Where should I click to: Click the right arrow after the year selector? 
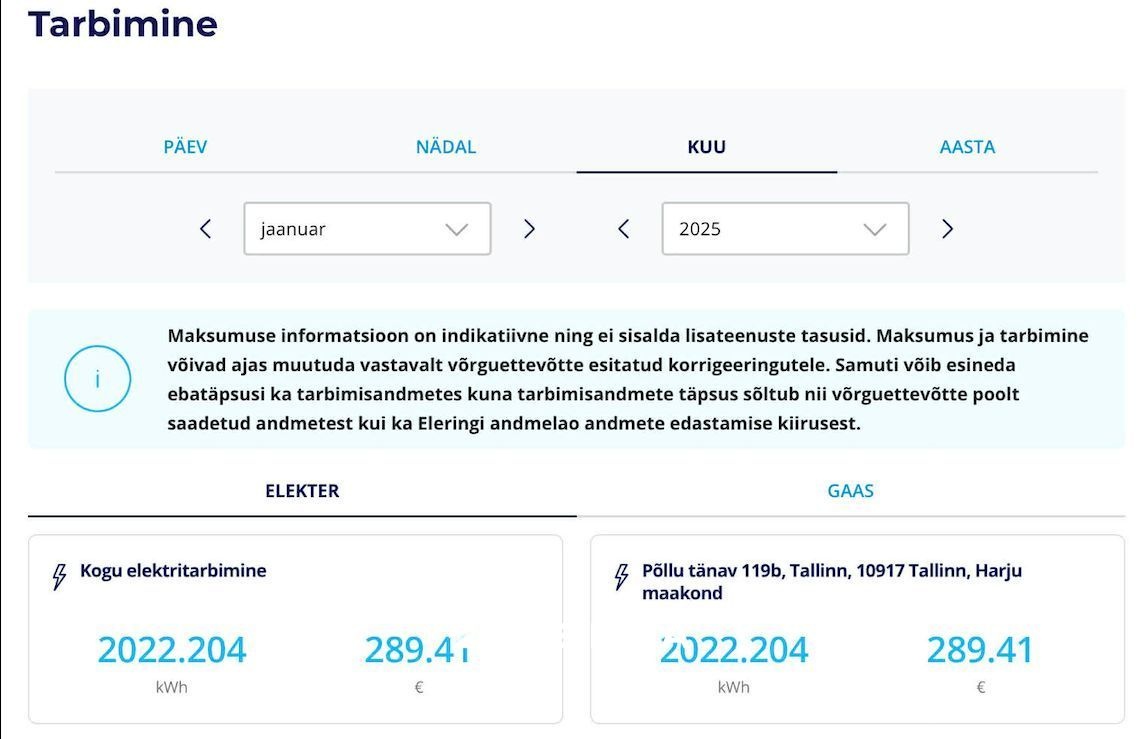pyautogui.click(x=946, y=229)
